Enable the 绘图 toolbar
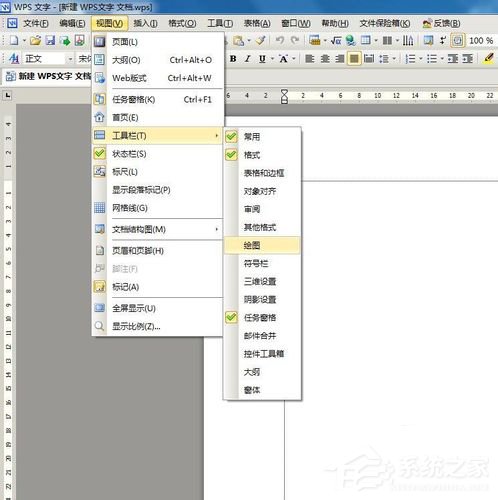This screenshot has height=500, width=498. coord(262,246)
